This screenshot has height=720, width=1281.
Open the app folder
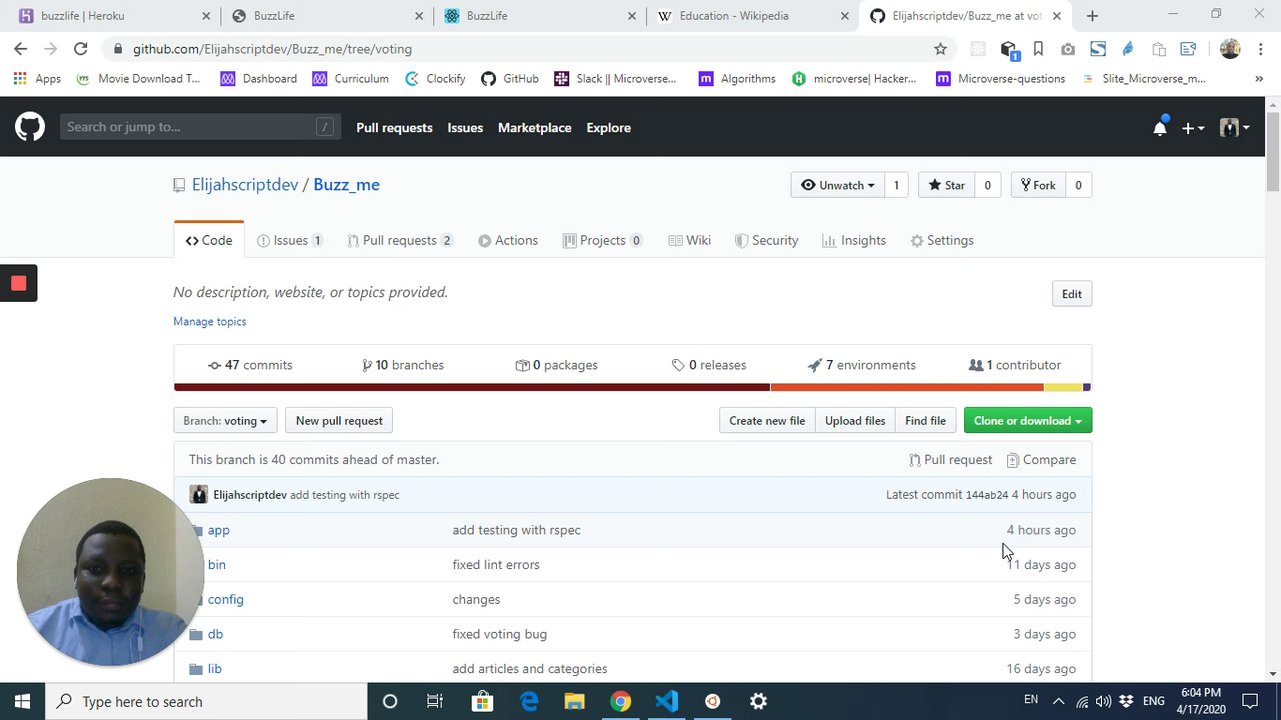pyautogui.click(x=218, y=530)
